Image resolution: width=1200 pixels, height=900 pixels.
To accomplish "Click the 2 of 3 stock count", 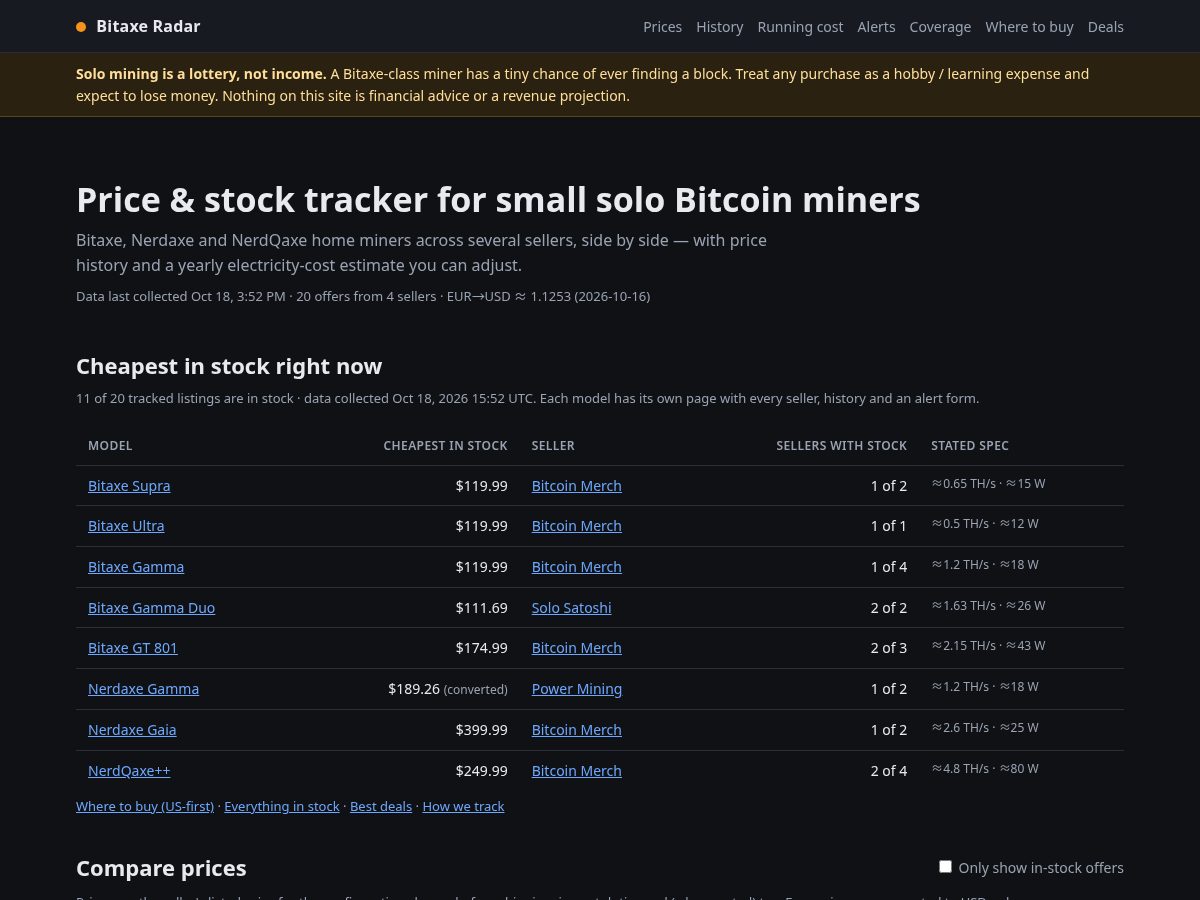I will [888, 648].
